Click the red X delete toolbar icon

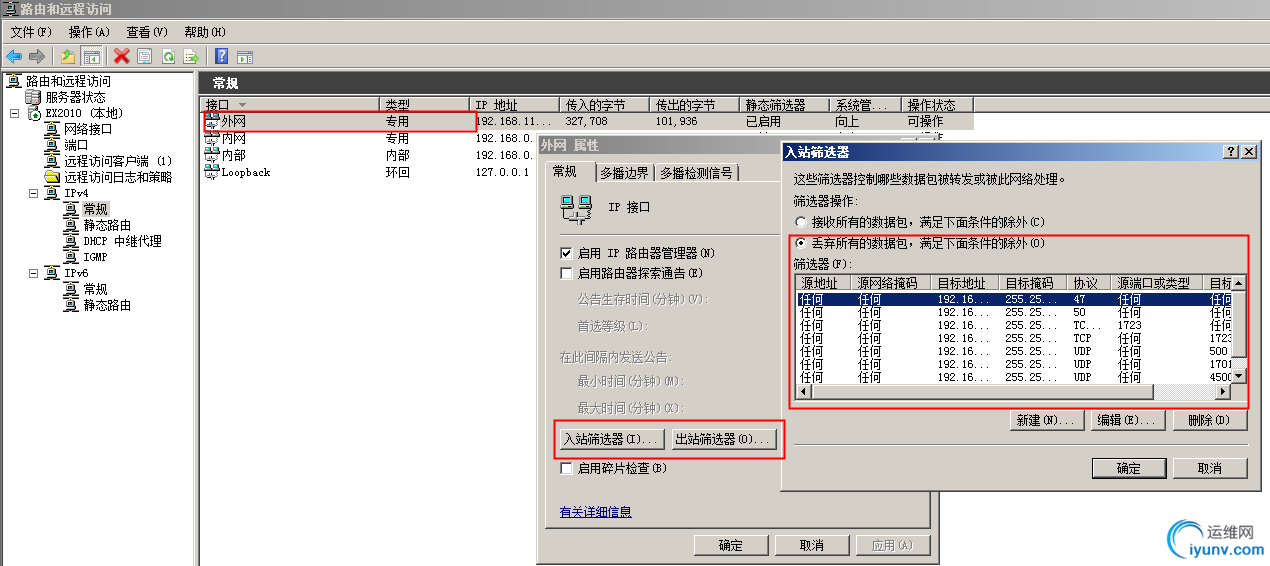pos(122,57)
